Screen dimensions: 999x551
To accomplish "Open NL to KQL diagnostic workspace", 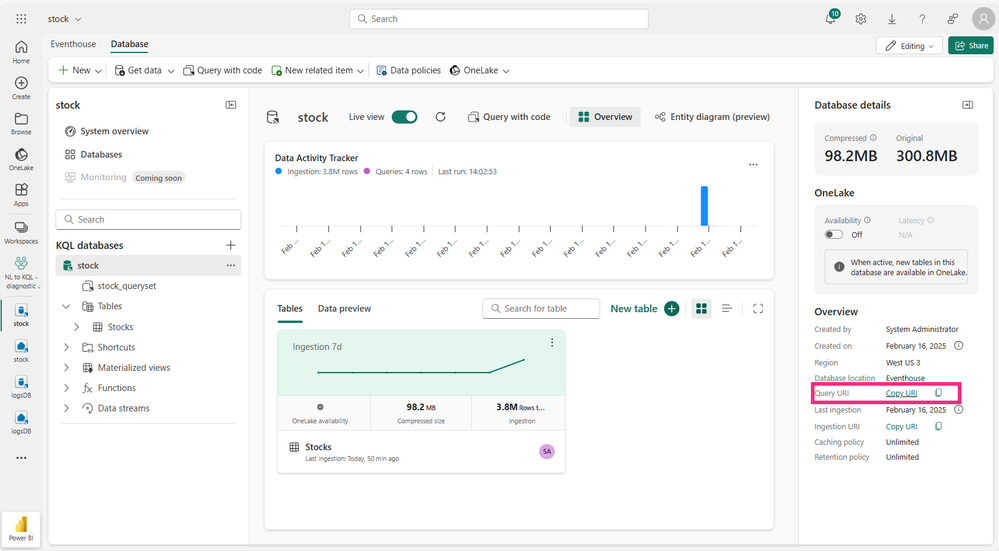I will click(x=21, y=273).
